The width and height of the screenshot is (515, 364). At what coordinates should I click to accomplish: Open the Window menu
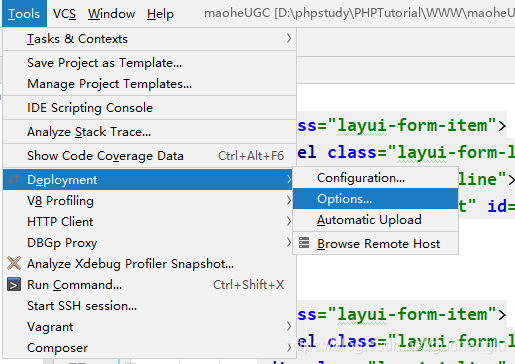(111, 14)
